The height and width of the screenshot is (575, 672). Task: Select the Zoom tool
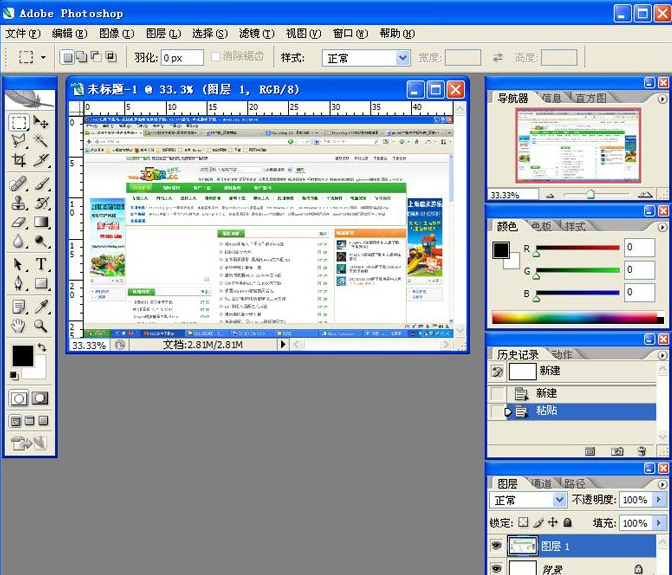point(41,326)
